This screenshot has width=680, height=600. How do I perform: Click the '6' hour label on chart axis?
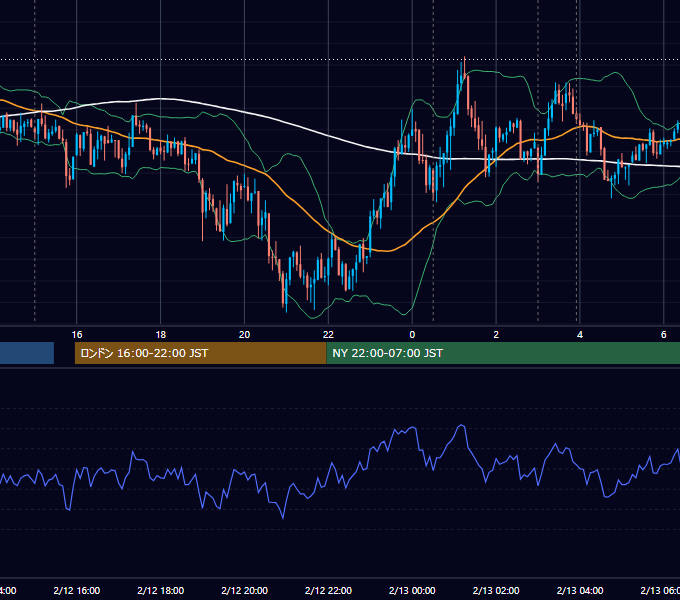click(x=664, y=334)
